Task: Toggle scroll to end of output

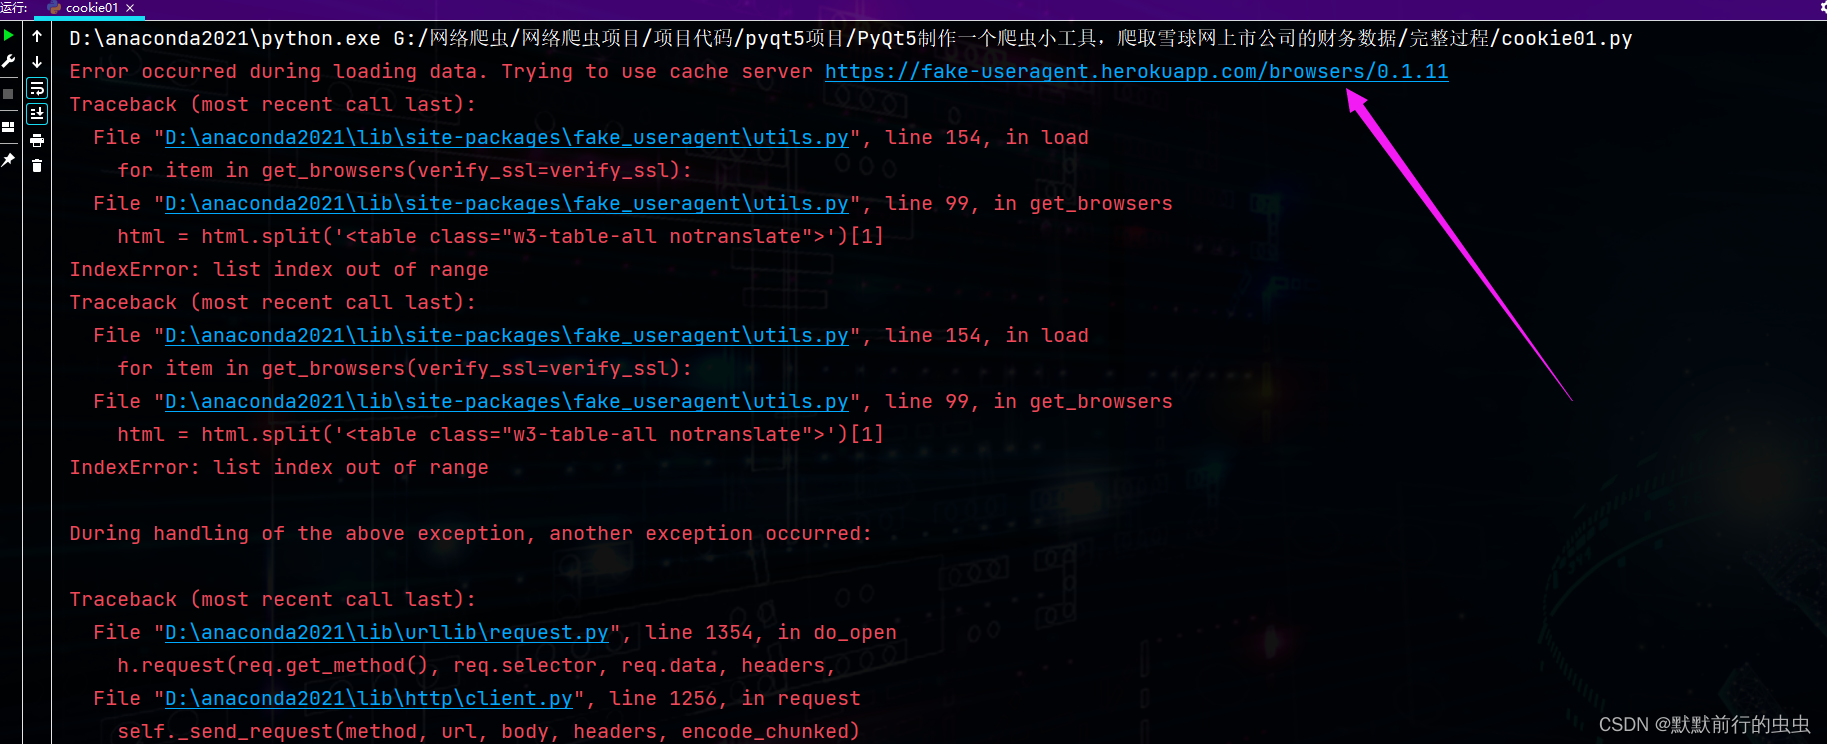Action: pos(37,114)
